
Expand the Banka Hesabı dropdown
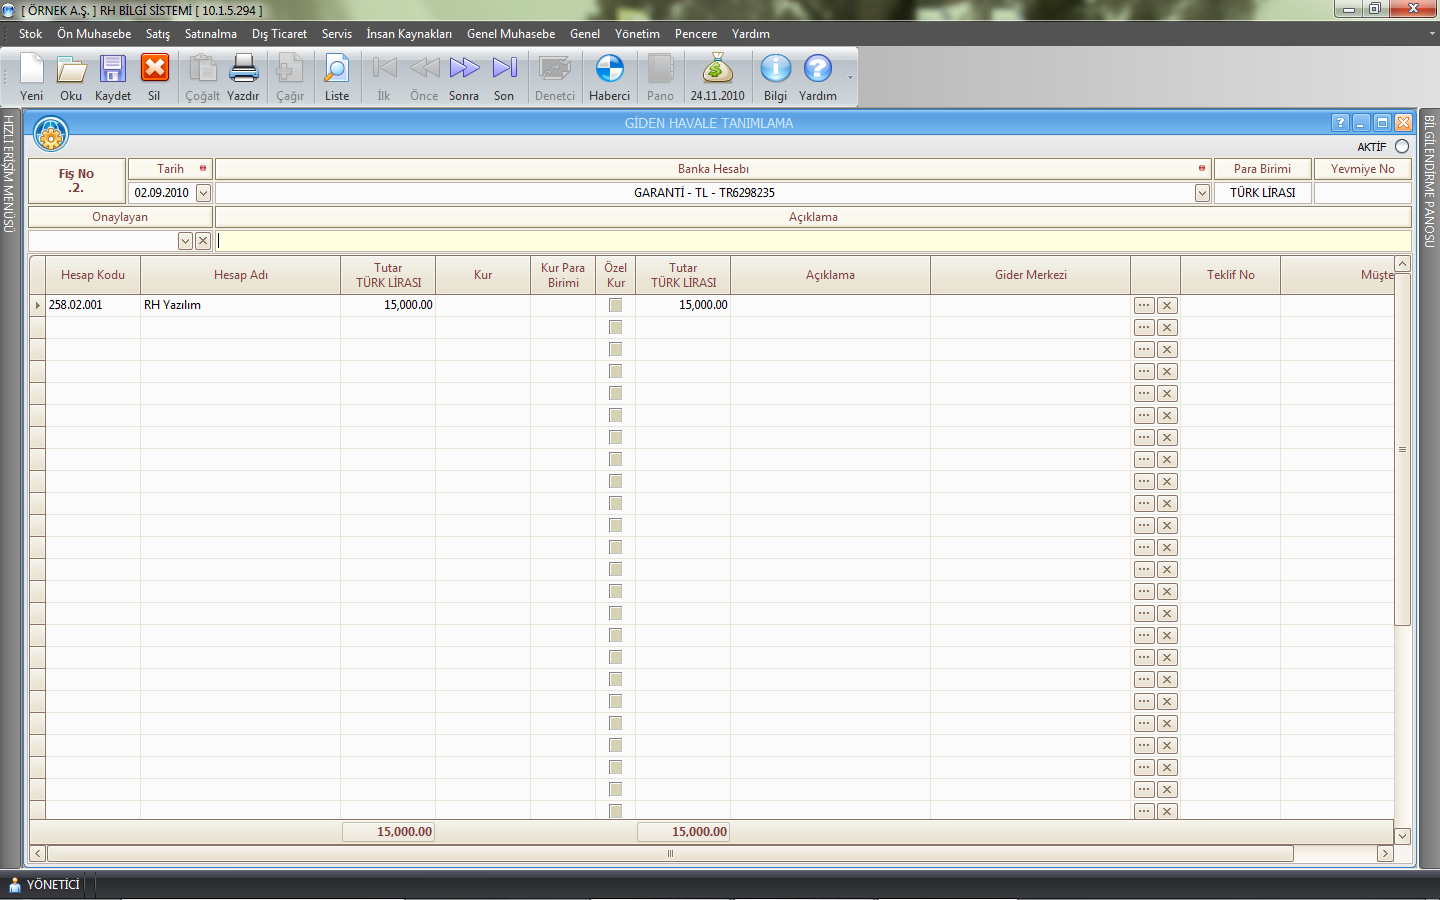[x=1202, y=193]
